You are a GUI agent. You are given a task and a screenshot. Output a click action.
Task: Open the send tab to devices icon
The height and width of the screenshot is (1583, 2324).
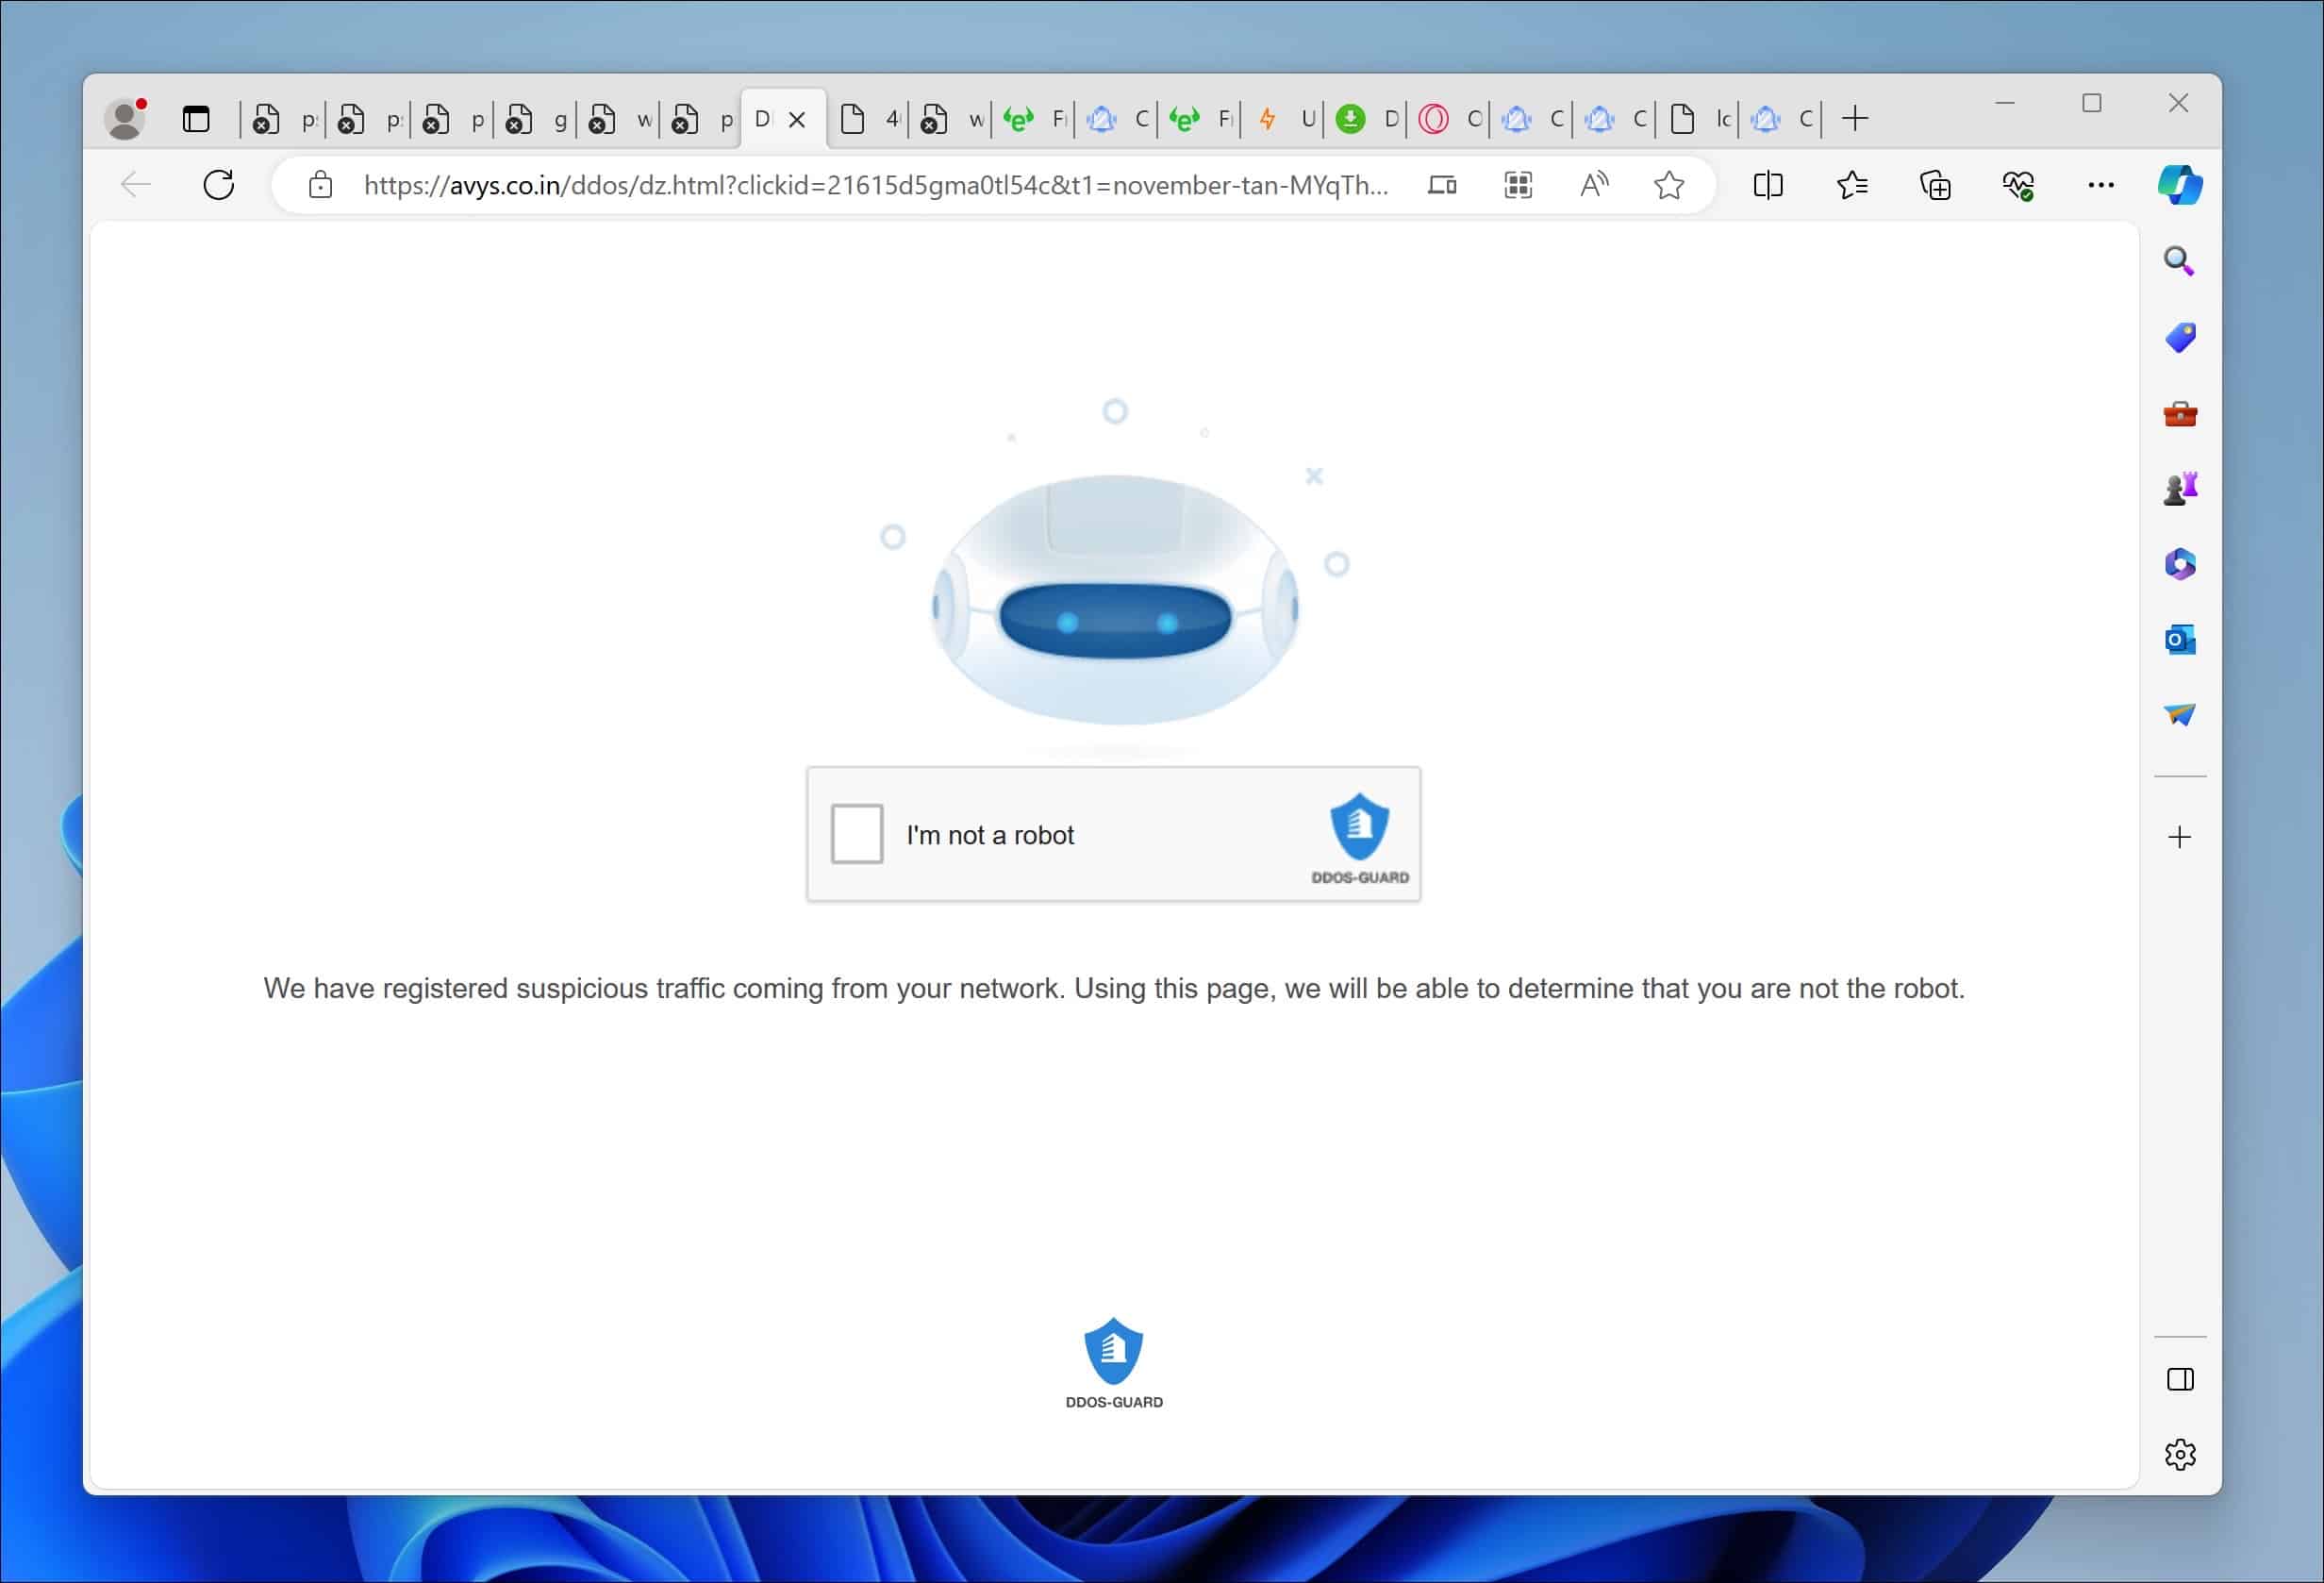(1442, 185)
